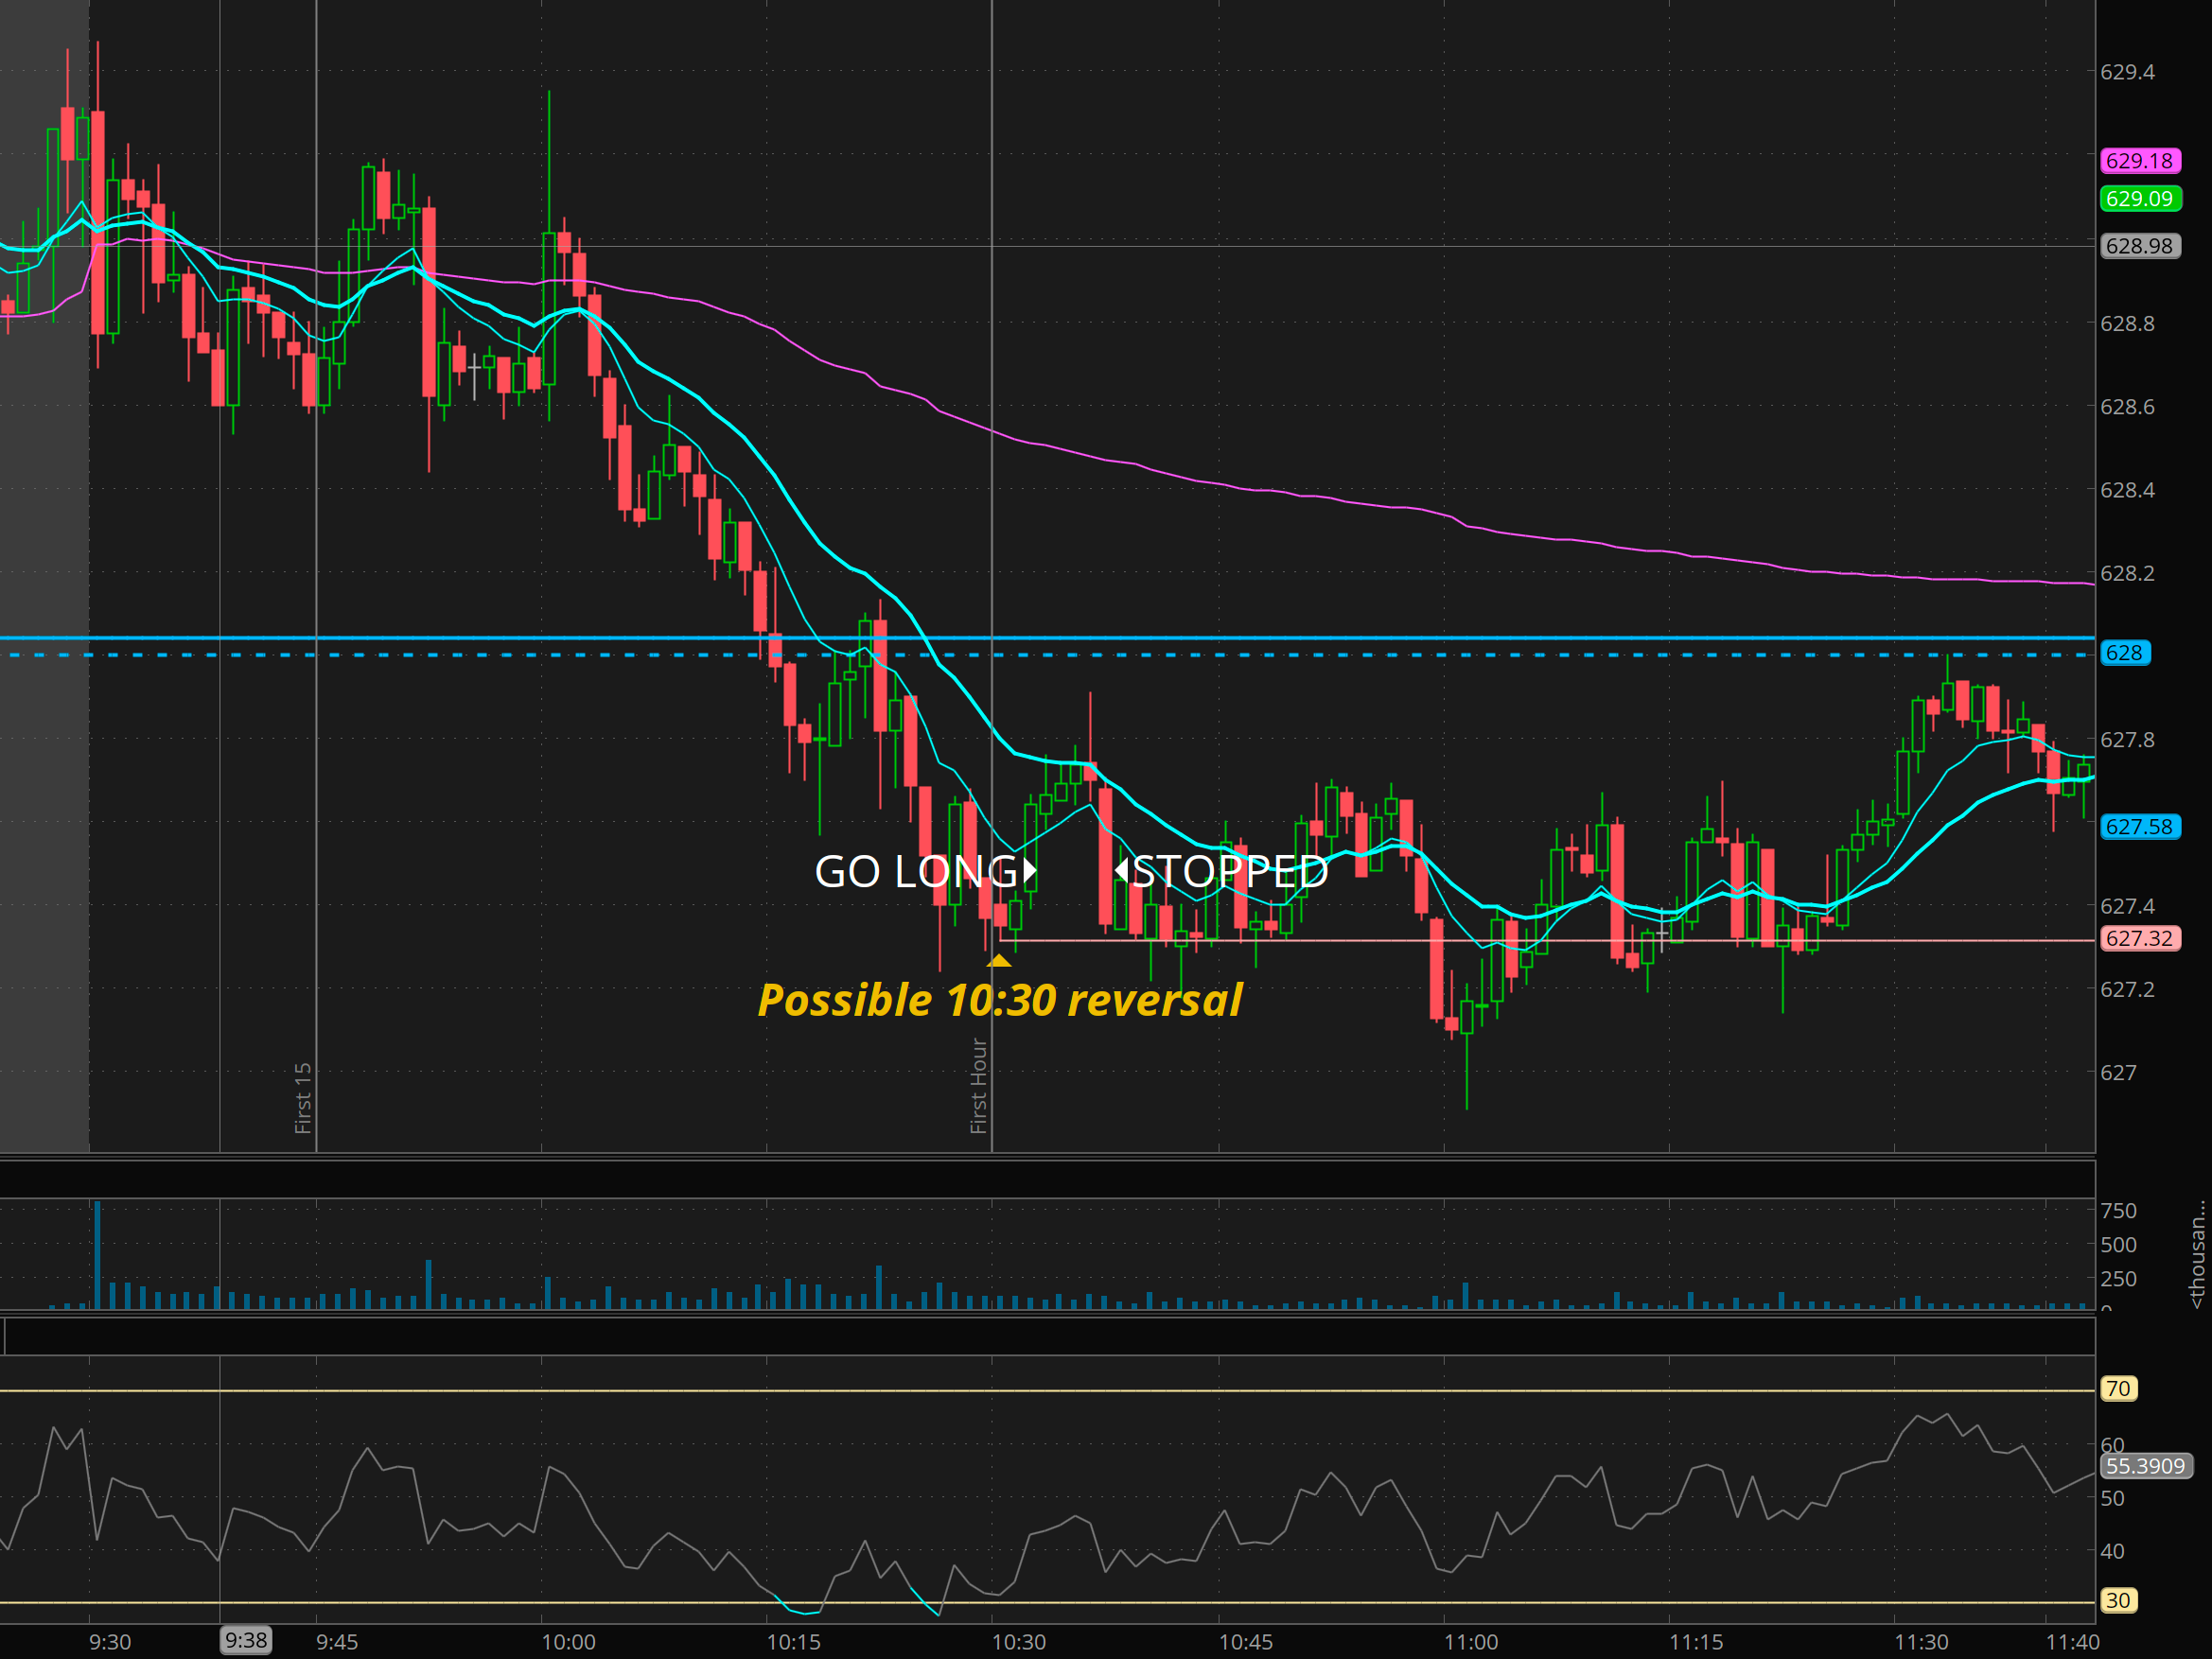The height and width of the screenshot is (1659, 2212).
Task: Select the First 15 vertical line label
Action: click(x=303, y=1098)
